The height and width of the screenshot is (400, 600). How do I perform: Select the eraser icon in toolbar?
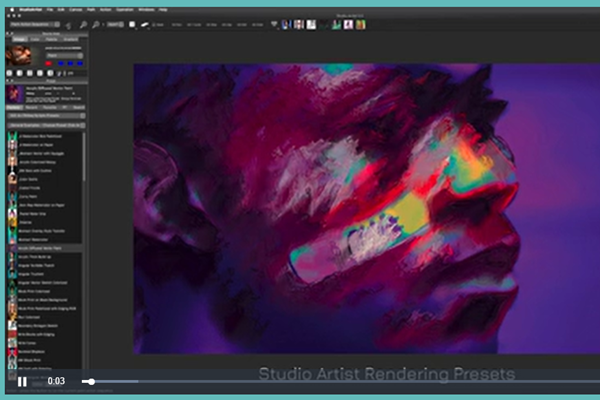(145, 25)
